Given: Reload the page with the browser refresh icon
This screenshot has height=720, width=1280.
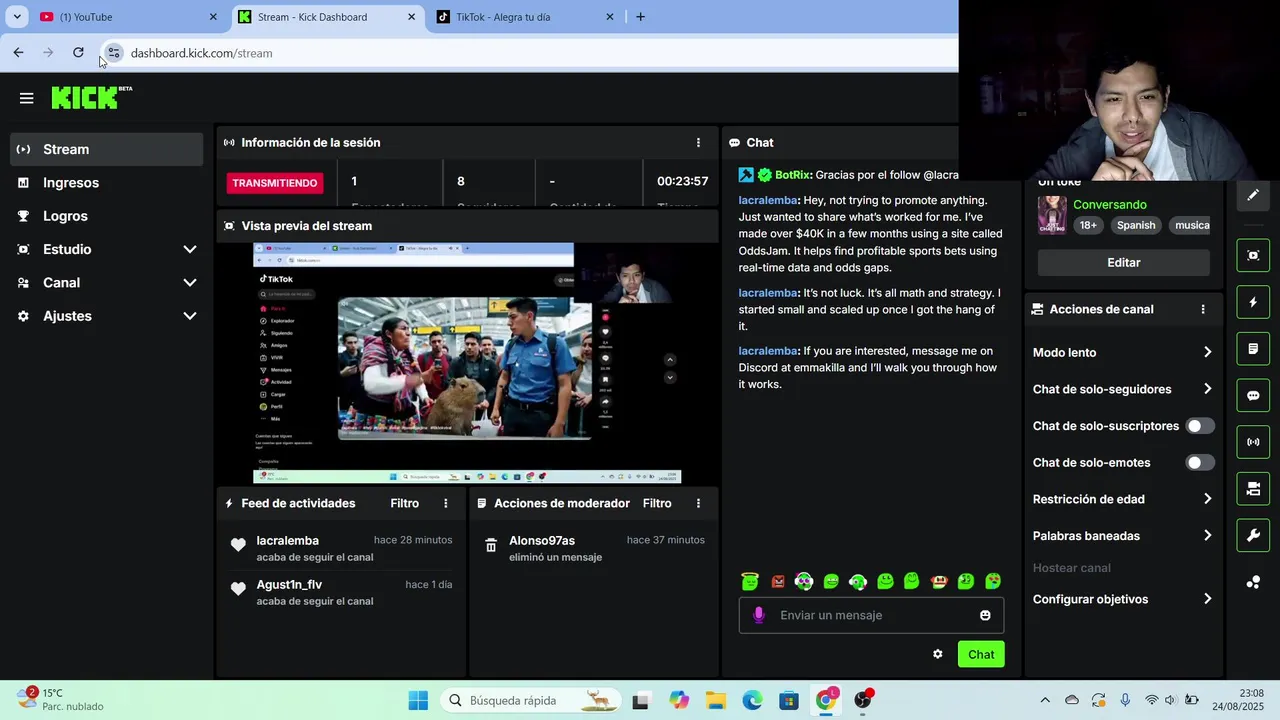Looking at the screenshot, I should (78, 52).
